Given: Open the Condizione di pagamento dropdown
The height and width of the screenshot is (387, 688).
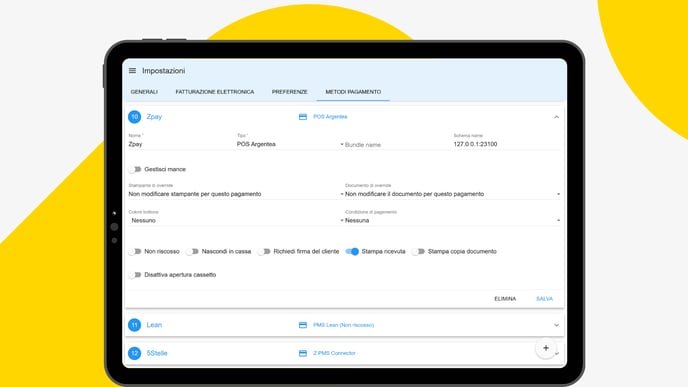Looking at the screenshot, I should tap(452, 220).
